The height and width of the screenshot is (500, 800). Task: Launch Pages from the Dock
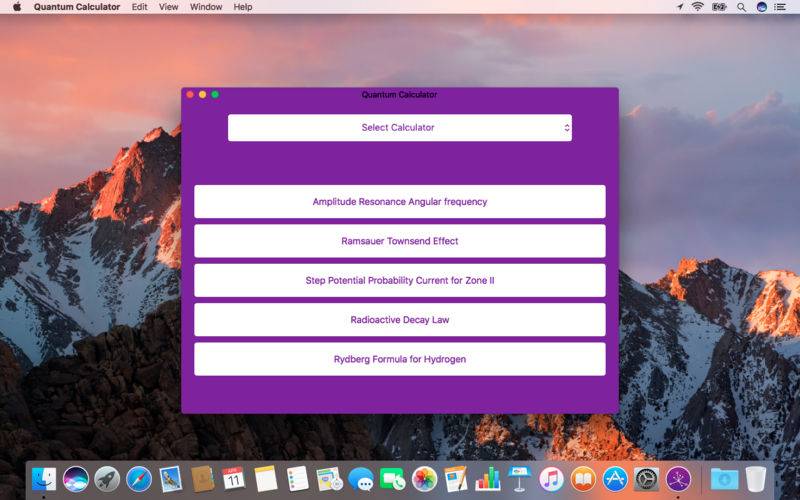[456, 479]
